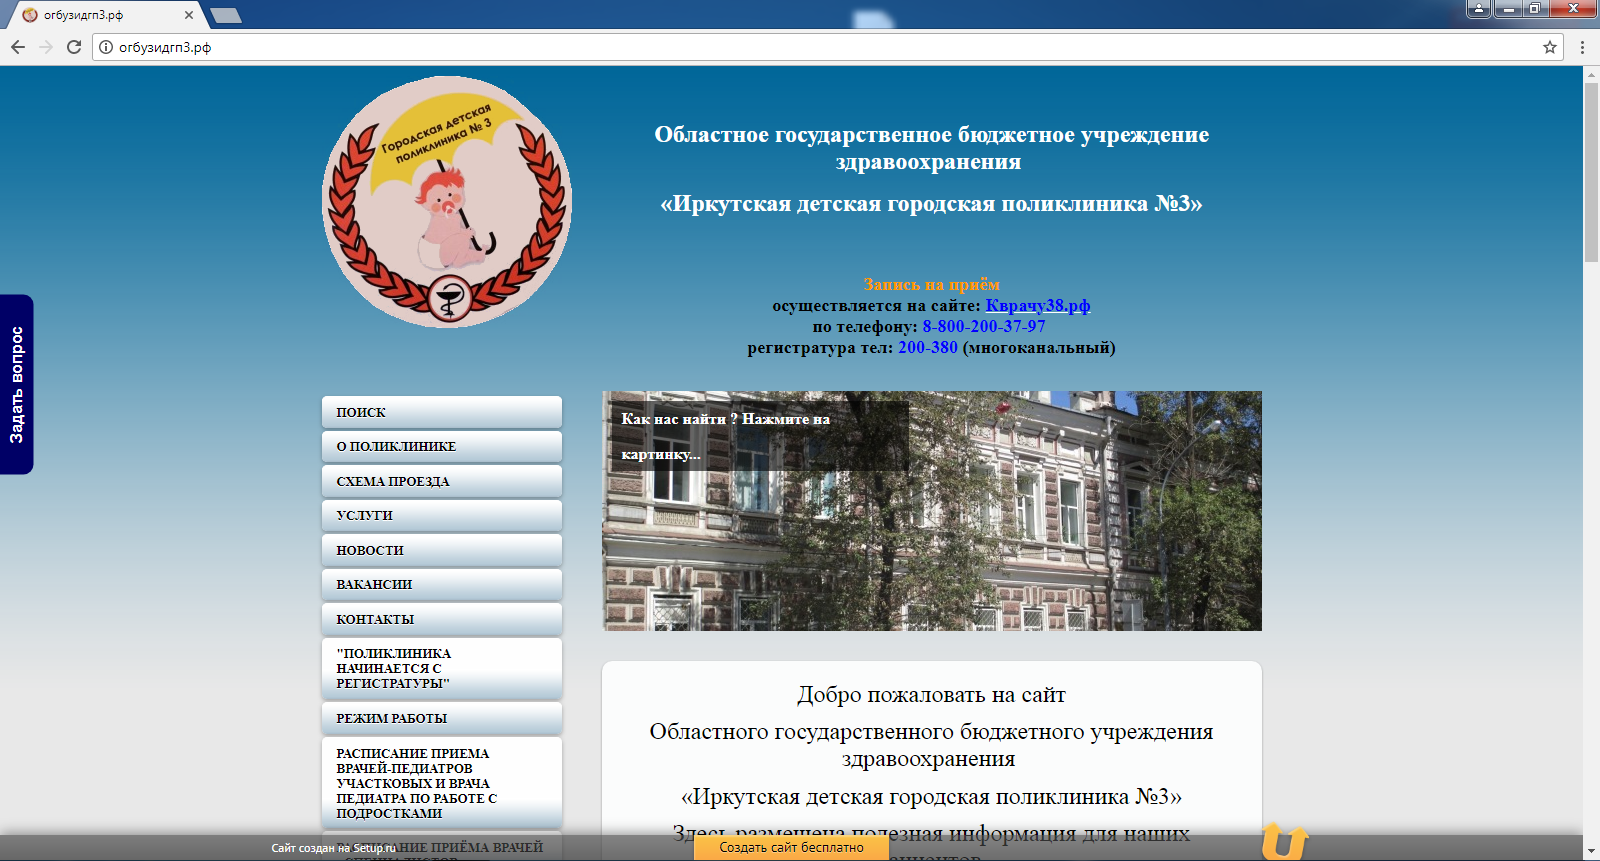Close the огбузидгп3.рф tab
Viewport: 1600px width, 861px height.
click(189, 15)
